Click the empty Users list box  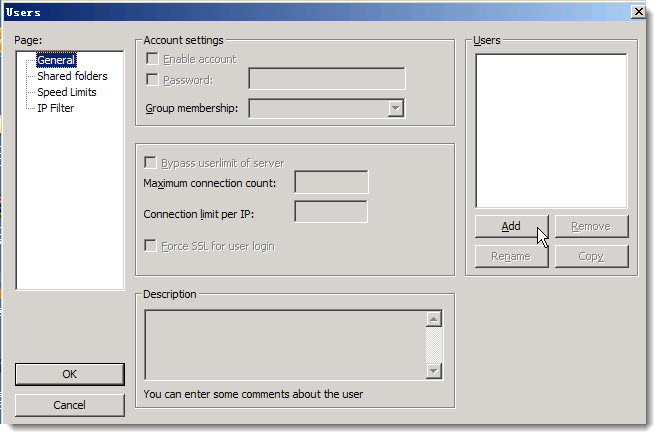551,131
